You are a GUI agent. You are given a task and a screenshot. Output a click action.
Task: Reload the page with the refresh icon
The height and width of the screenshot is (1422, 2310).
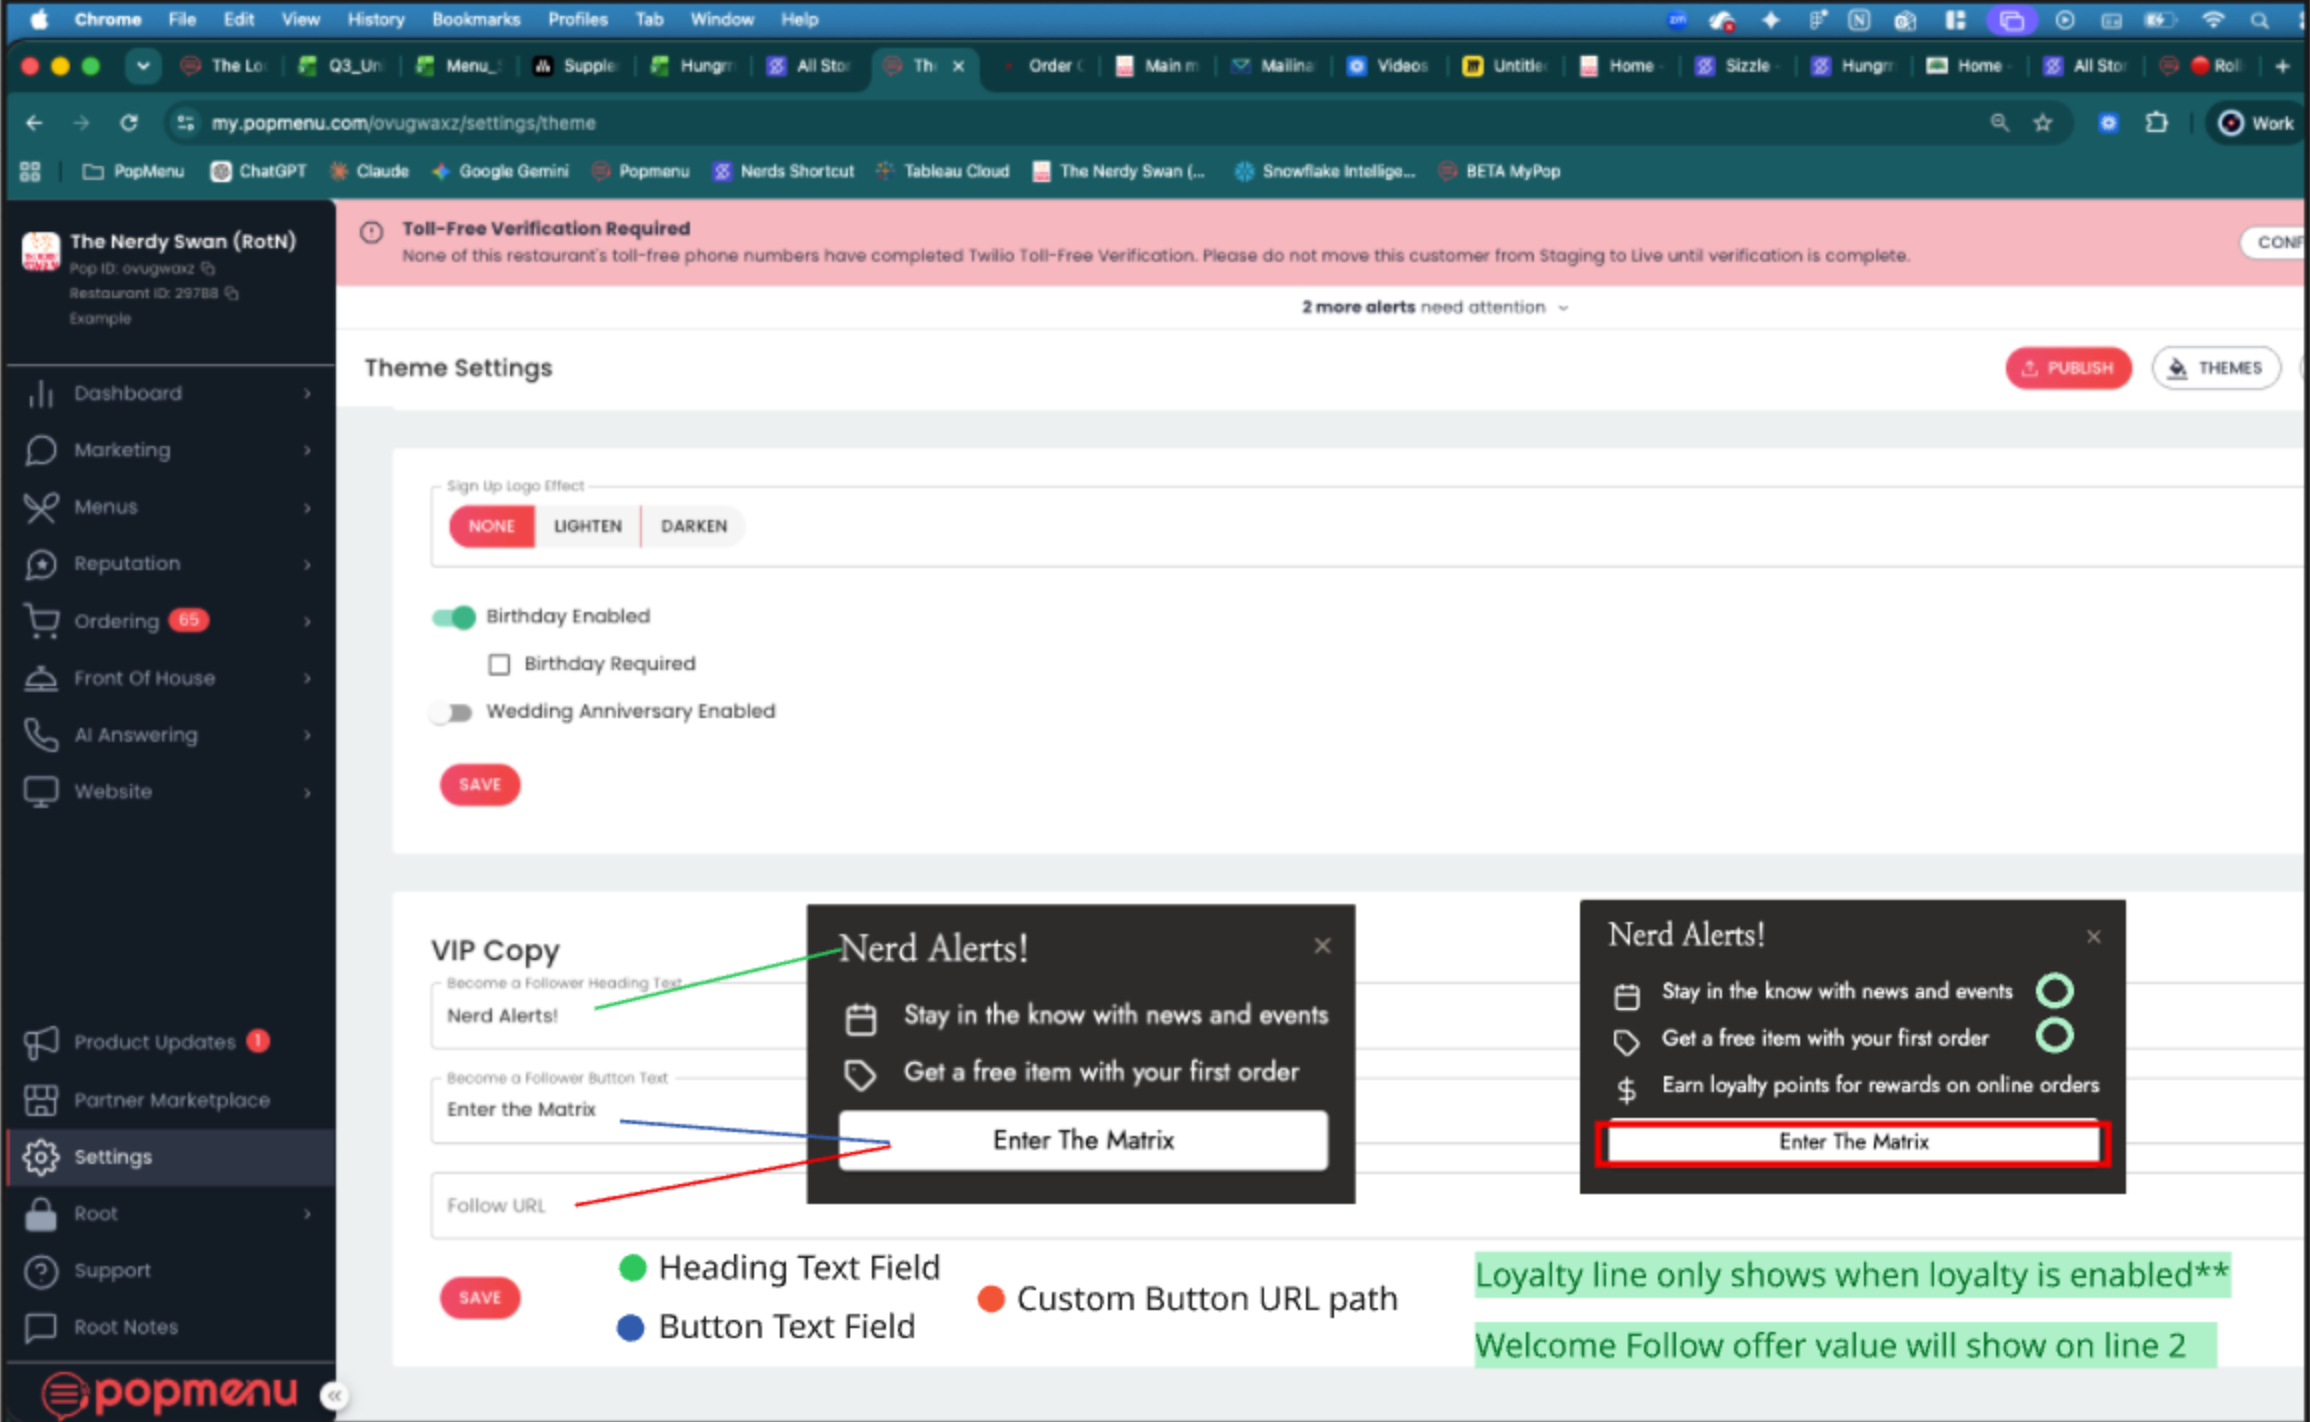129,123
